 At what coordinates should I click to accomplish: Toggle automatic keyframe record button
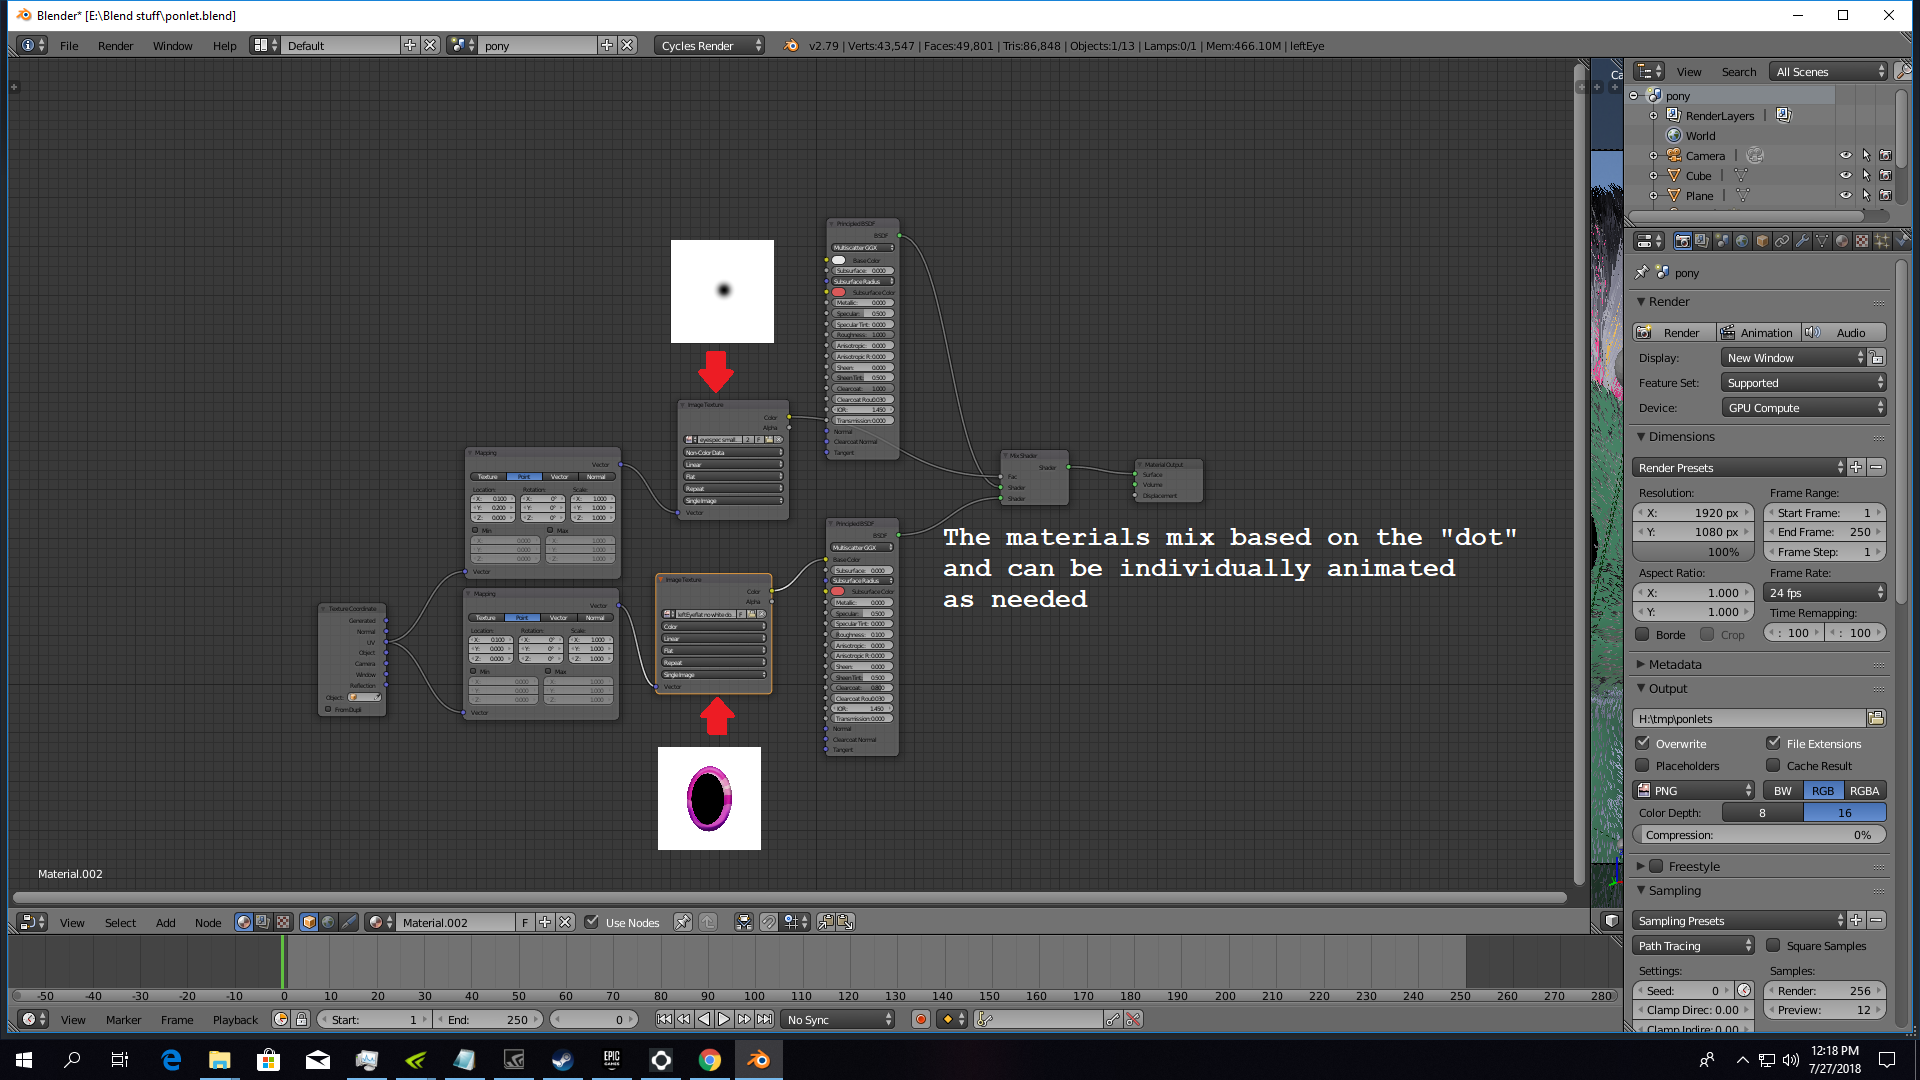(920, 1019)
